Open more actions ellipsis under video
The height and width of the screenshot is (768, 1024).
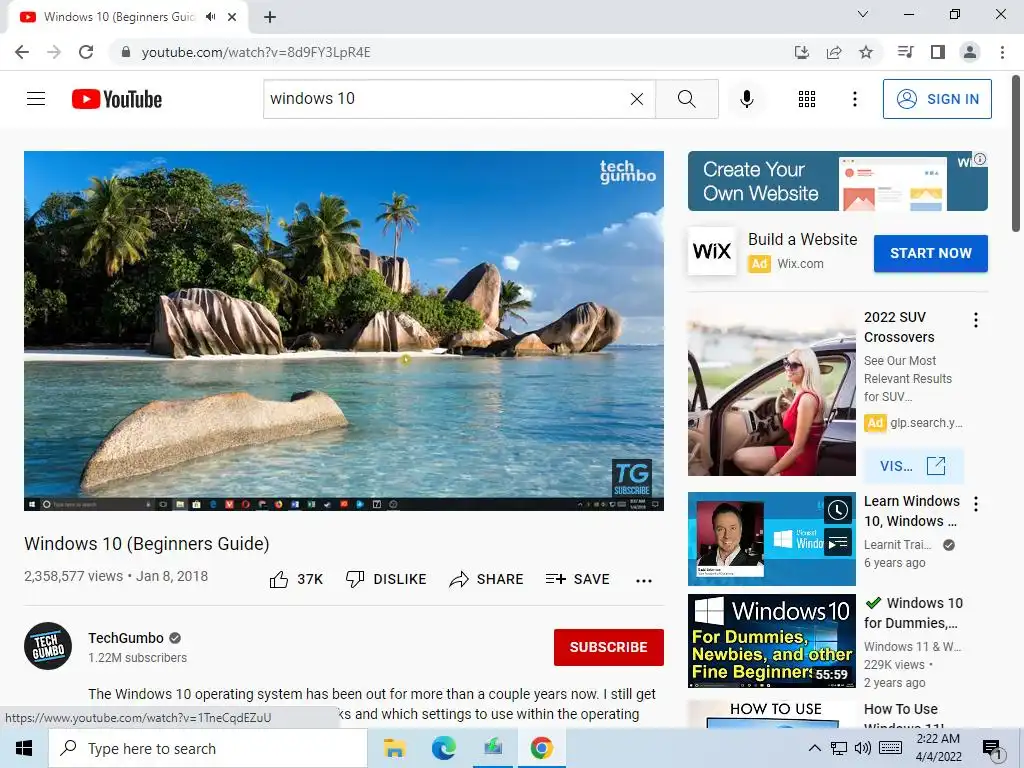click(x=644, y=581)
